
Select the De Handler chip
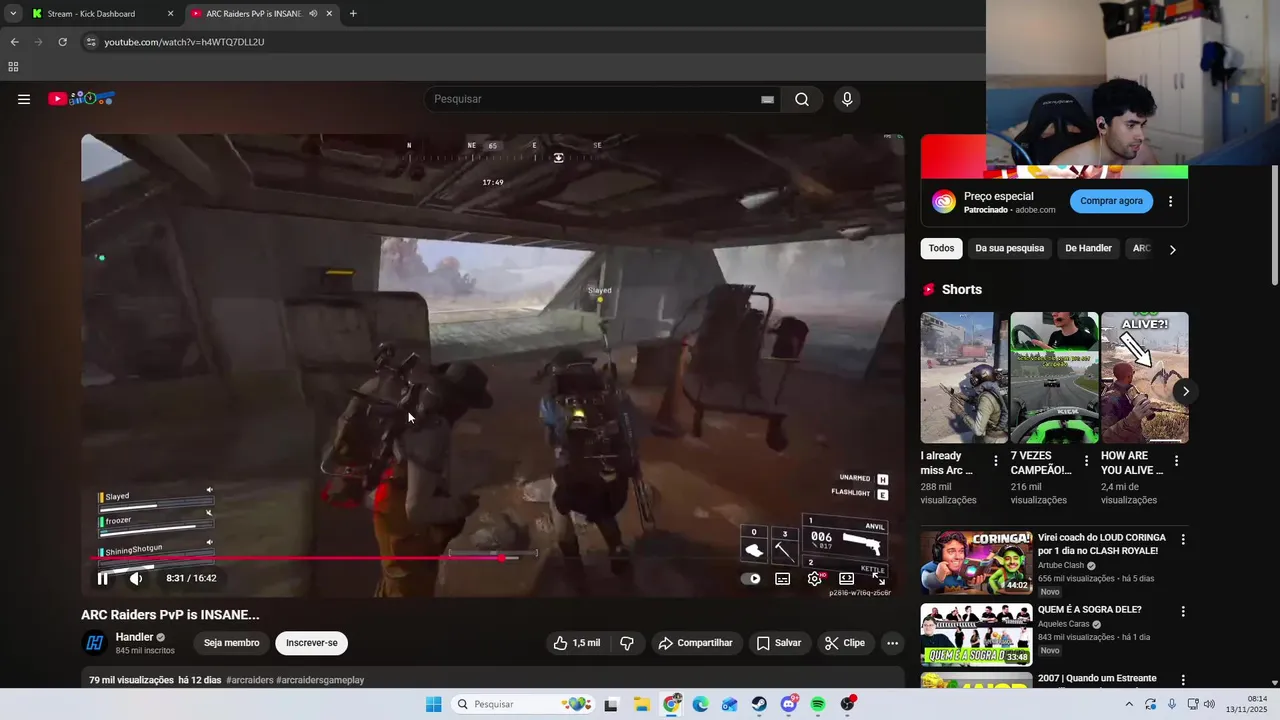tap(1089, 248)
